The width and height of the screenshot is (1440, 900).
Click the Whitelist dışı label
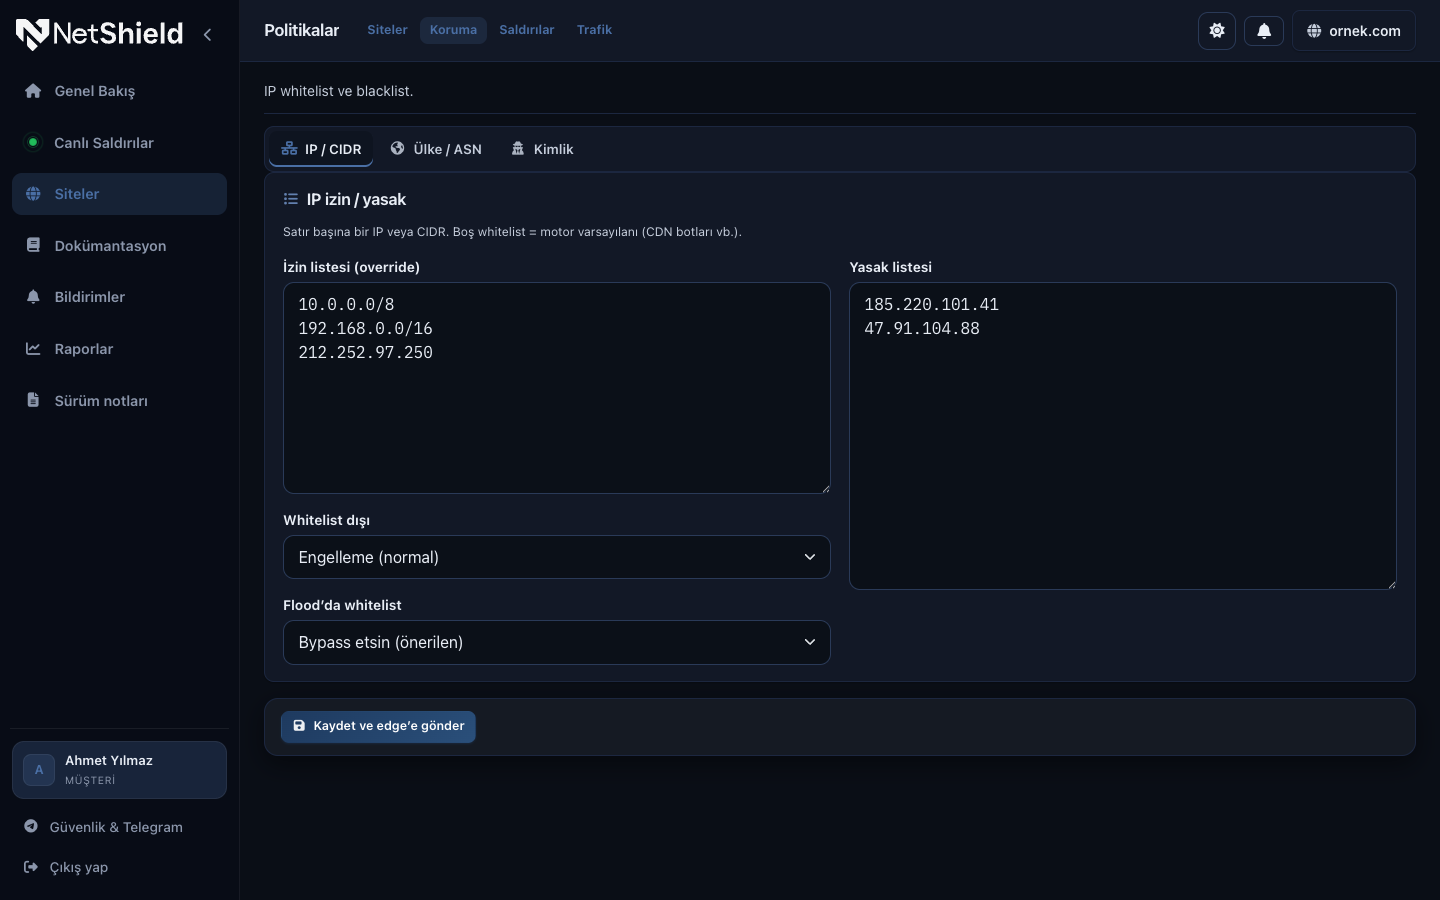[x=326, y=520]
